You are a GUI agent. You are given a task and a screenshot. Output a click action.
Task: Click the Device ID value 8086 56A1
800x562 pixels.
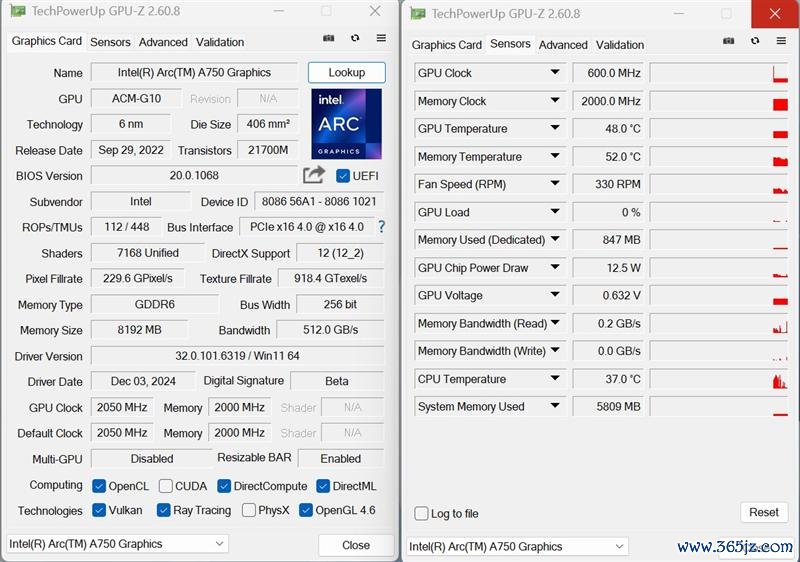319,201
